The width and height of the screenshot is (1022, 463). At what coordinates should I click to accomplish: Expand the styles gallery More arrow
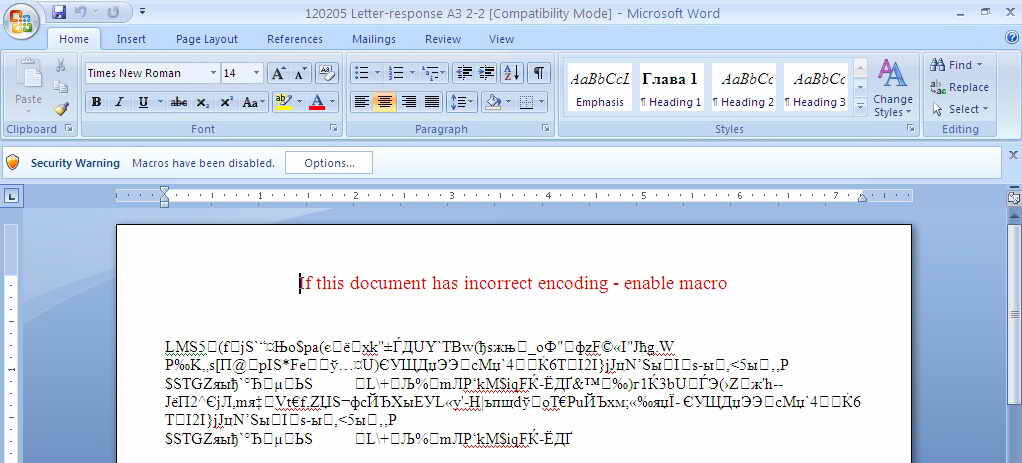(x=860, y=105)
